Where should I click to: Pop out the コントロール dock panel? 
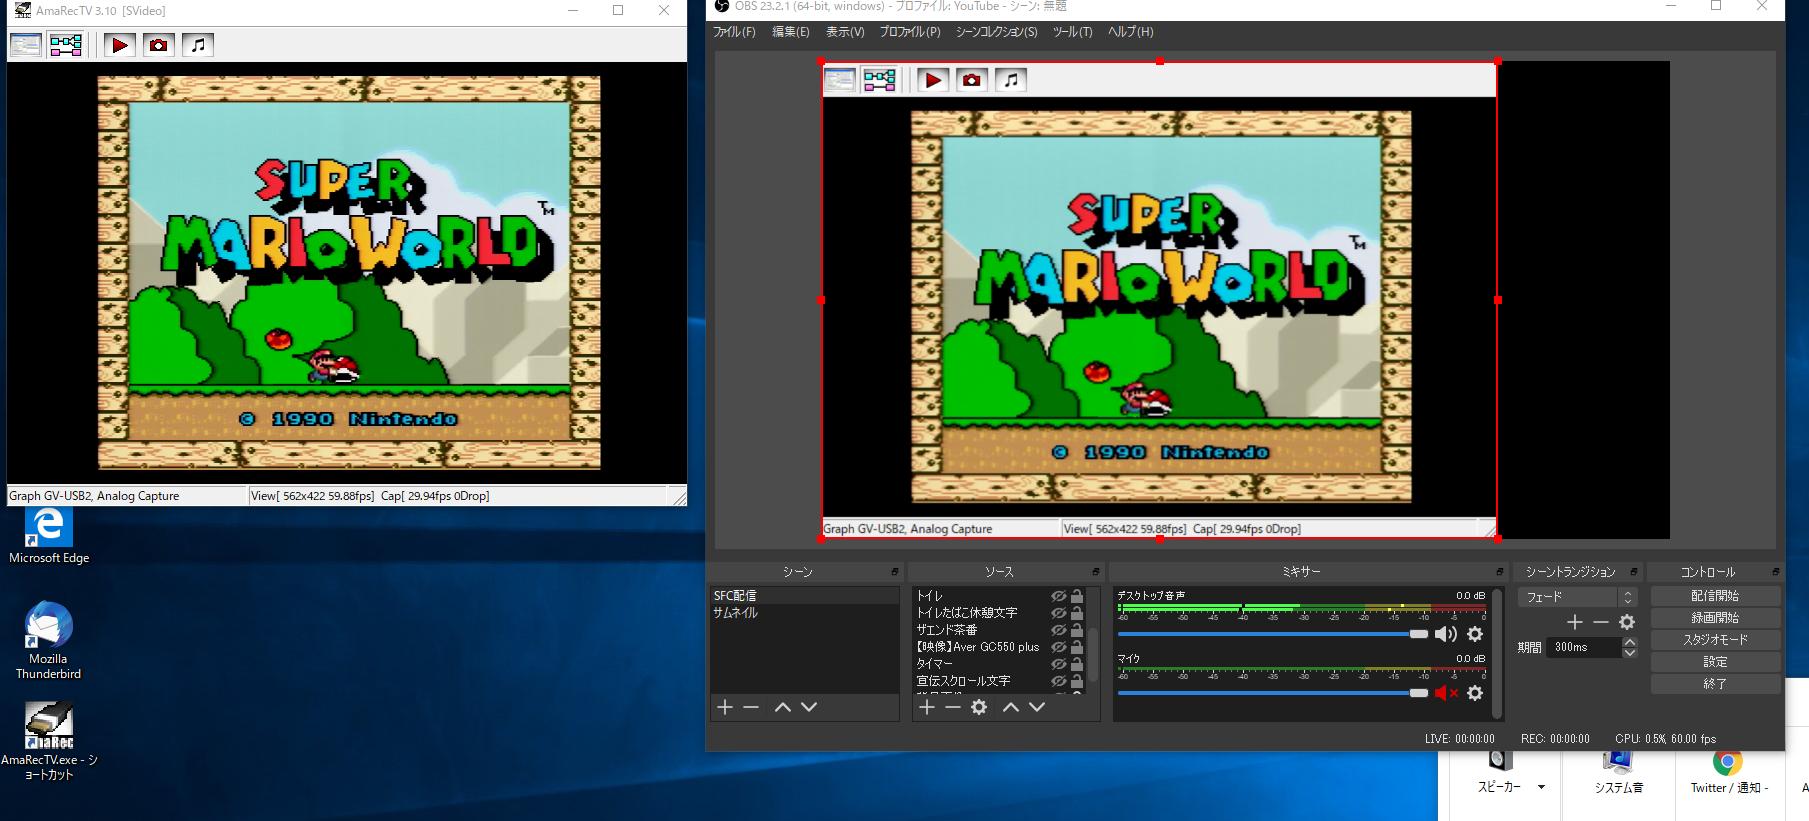(x=1775, y=572)
